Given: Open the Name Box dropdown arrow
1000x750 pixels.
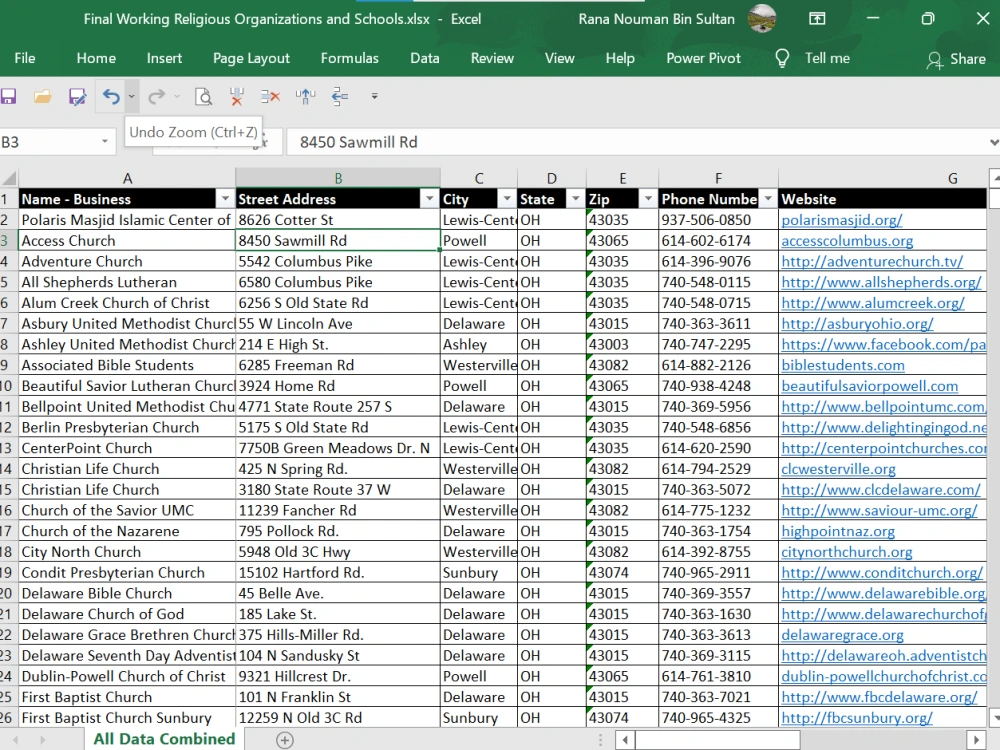Looking at the screenshot, I should pyautogui.click(x=105, y=142).
